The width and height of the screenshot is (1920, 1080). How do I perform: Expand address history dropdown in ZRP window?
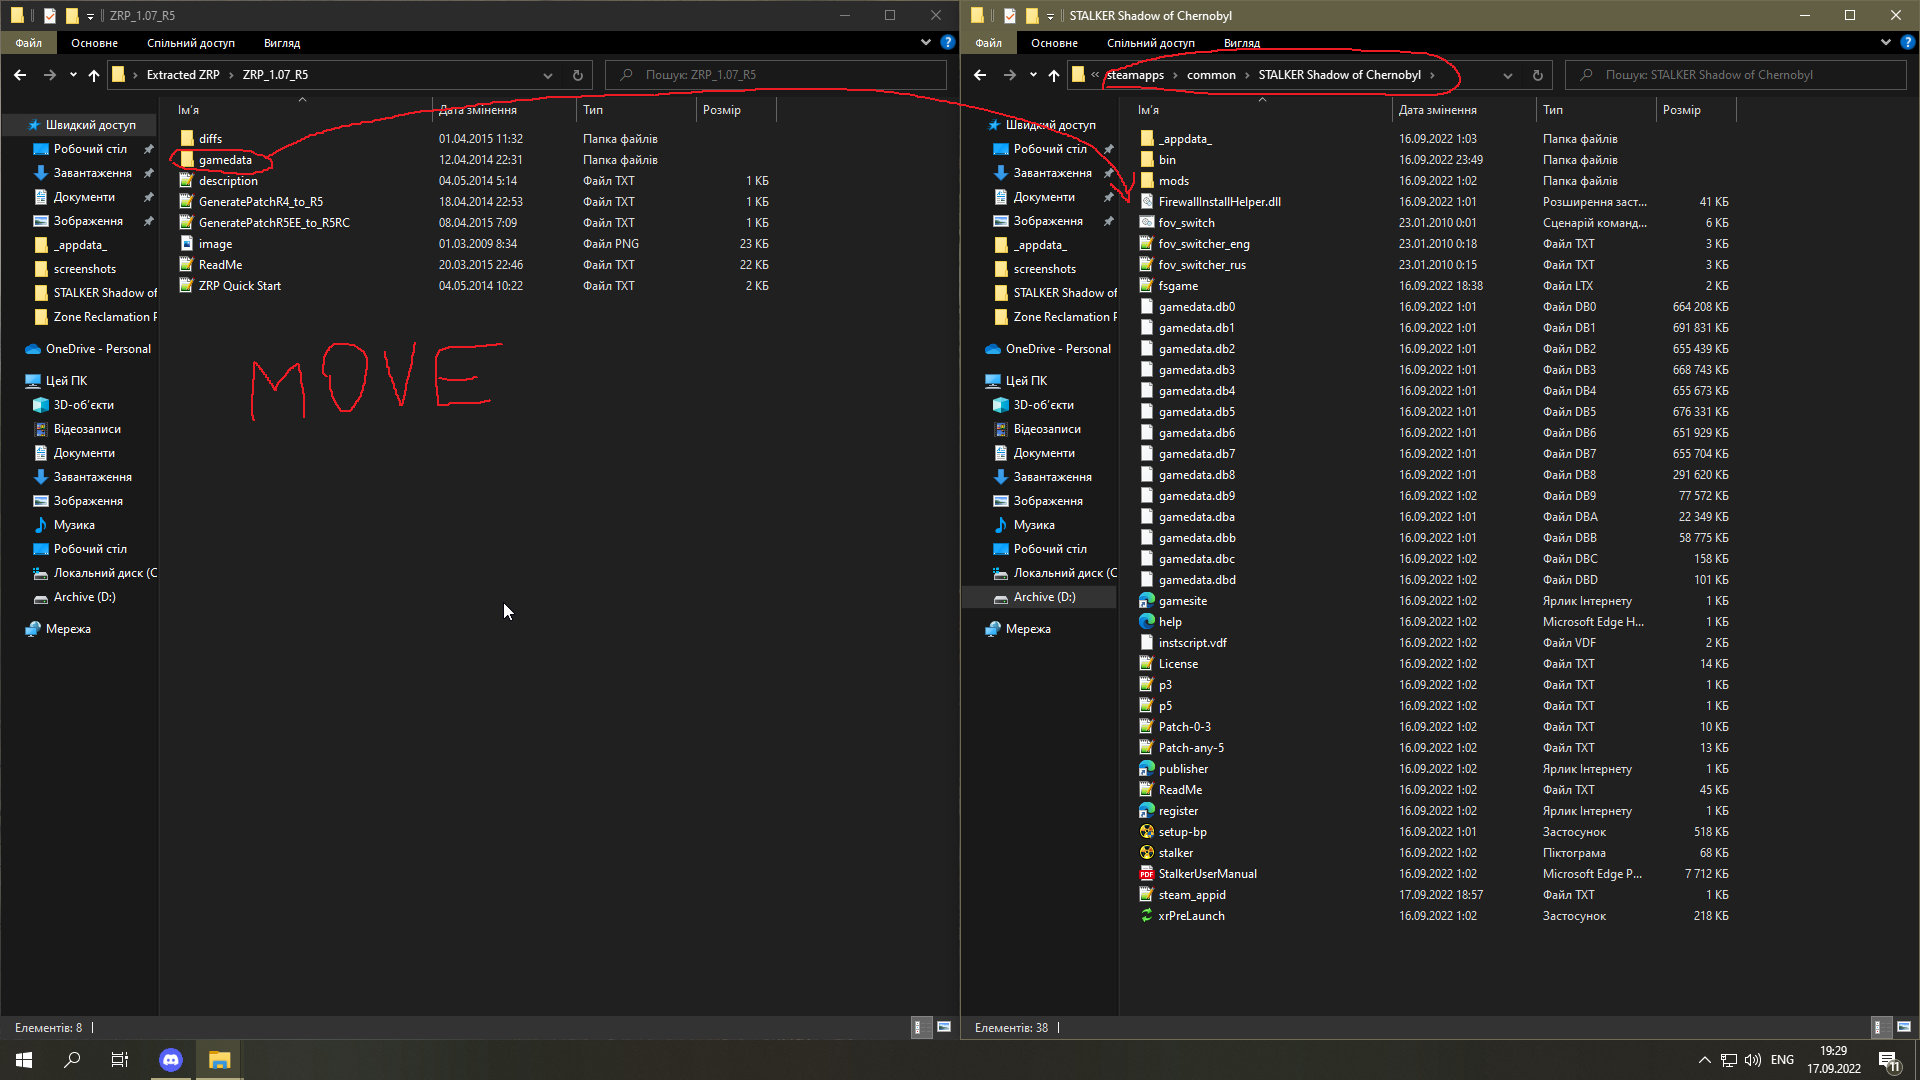pyautogui.click(x=548, y=75)
